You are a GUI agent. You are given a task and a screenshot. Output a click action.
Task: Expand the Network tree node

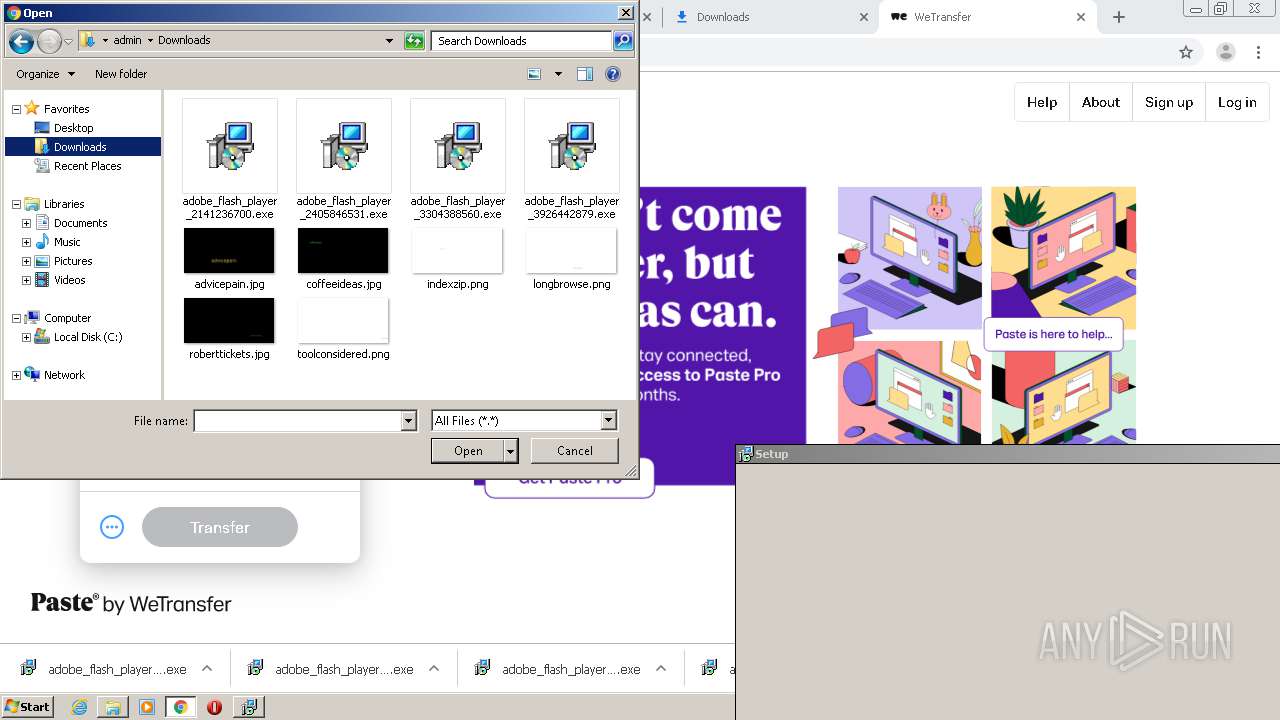(16, 375)
